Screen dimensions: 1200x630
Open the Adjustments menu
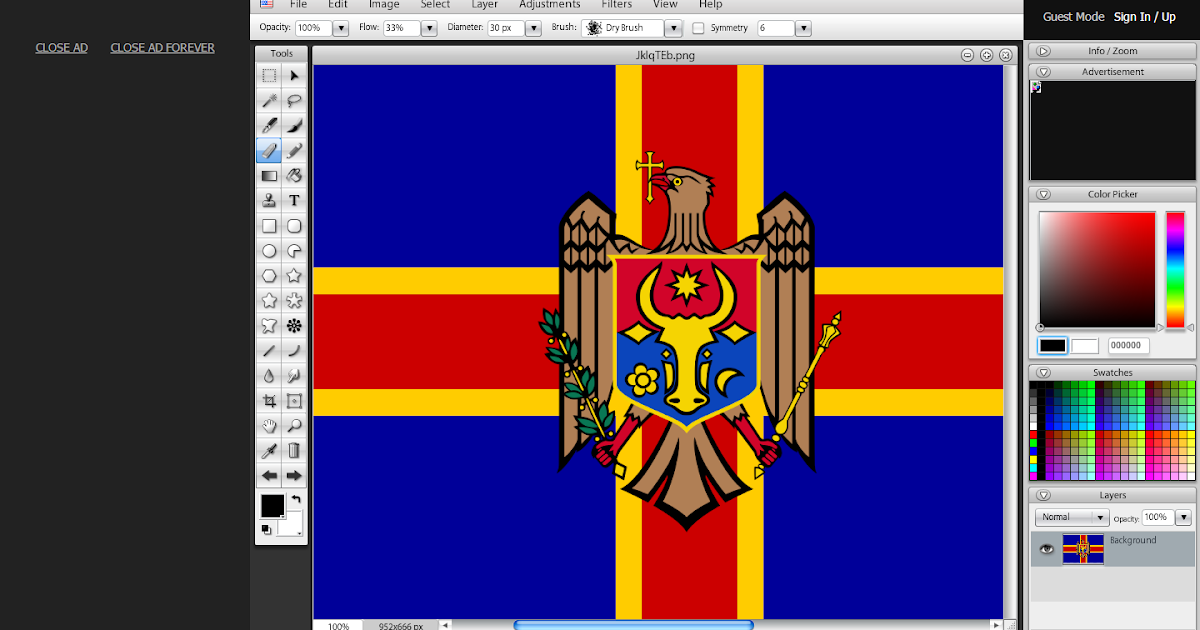549,4
